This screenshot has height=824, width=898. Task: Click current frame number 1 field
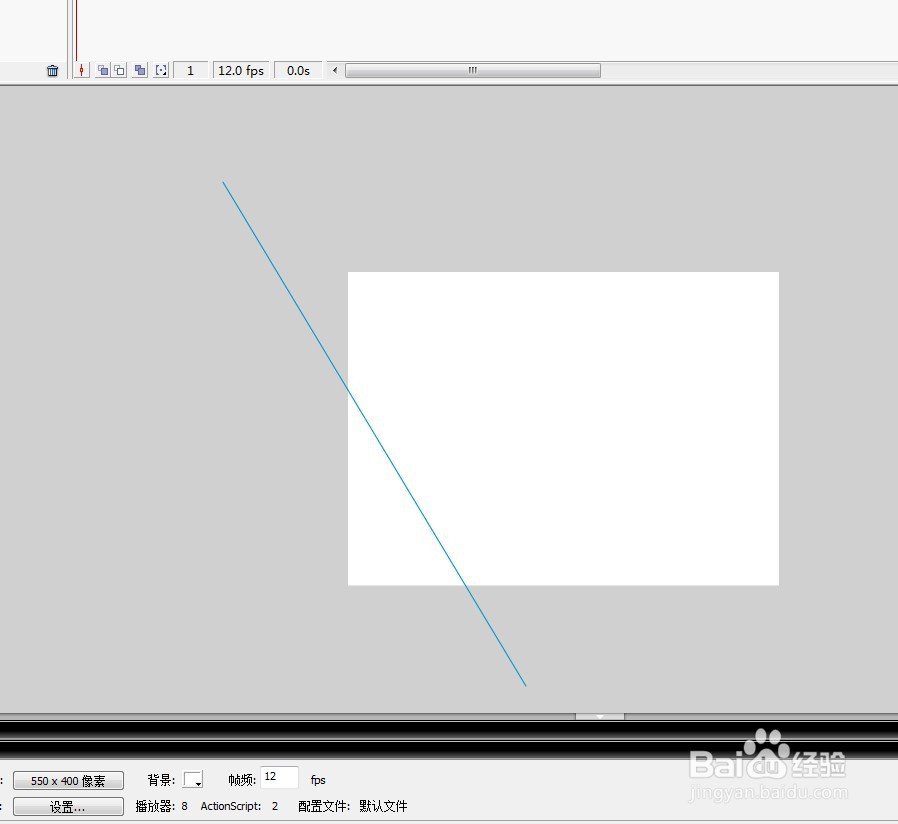[x=190, y=70]
